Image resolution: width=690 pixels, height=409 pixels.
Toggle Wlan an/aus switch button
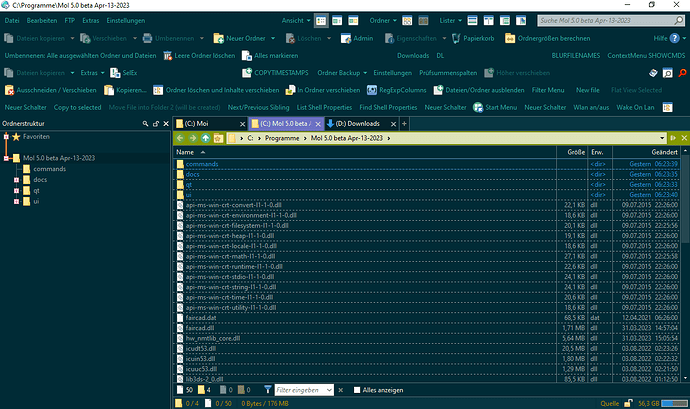point(597,106)
